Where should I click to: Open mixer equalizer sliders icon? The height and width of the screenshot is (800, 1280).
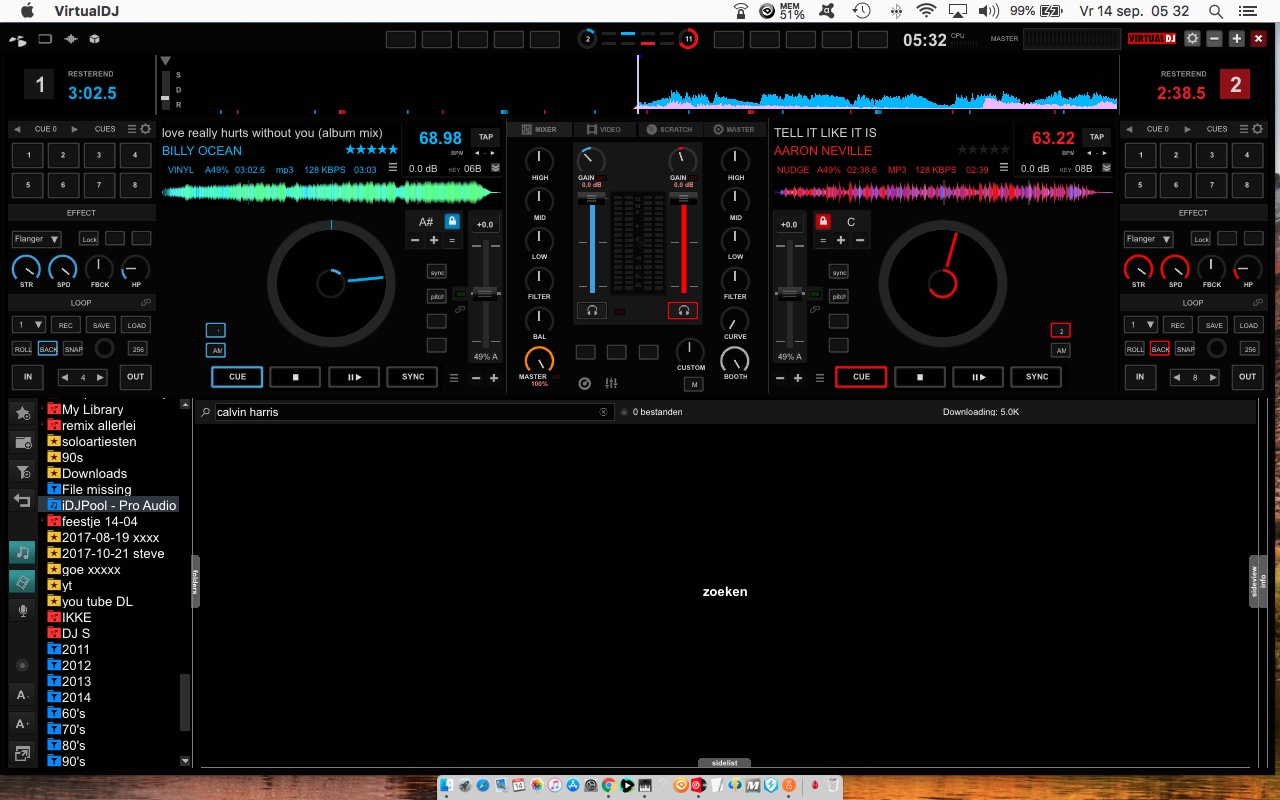coord(611,384)
